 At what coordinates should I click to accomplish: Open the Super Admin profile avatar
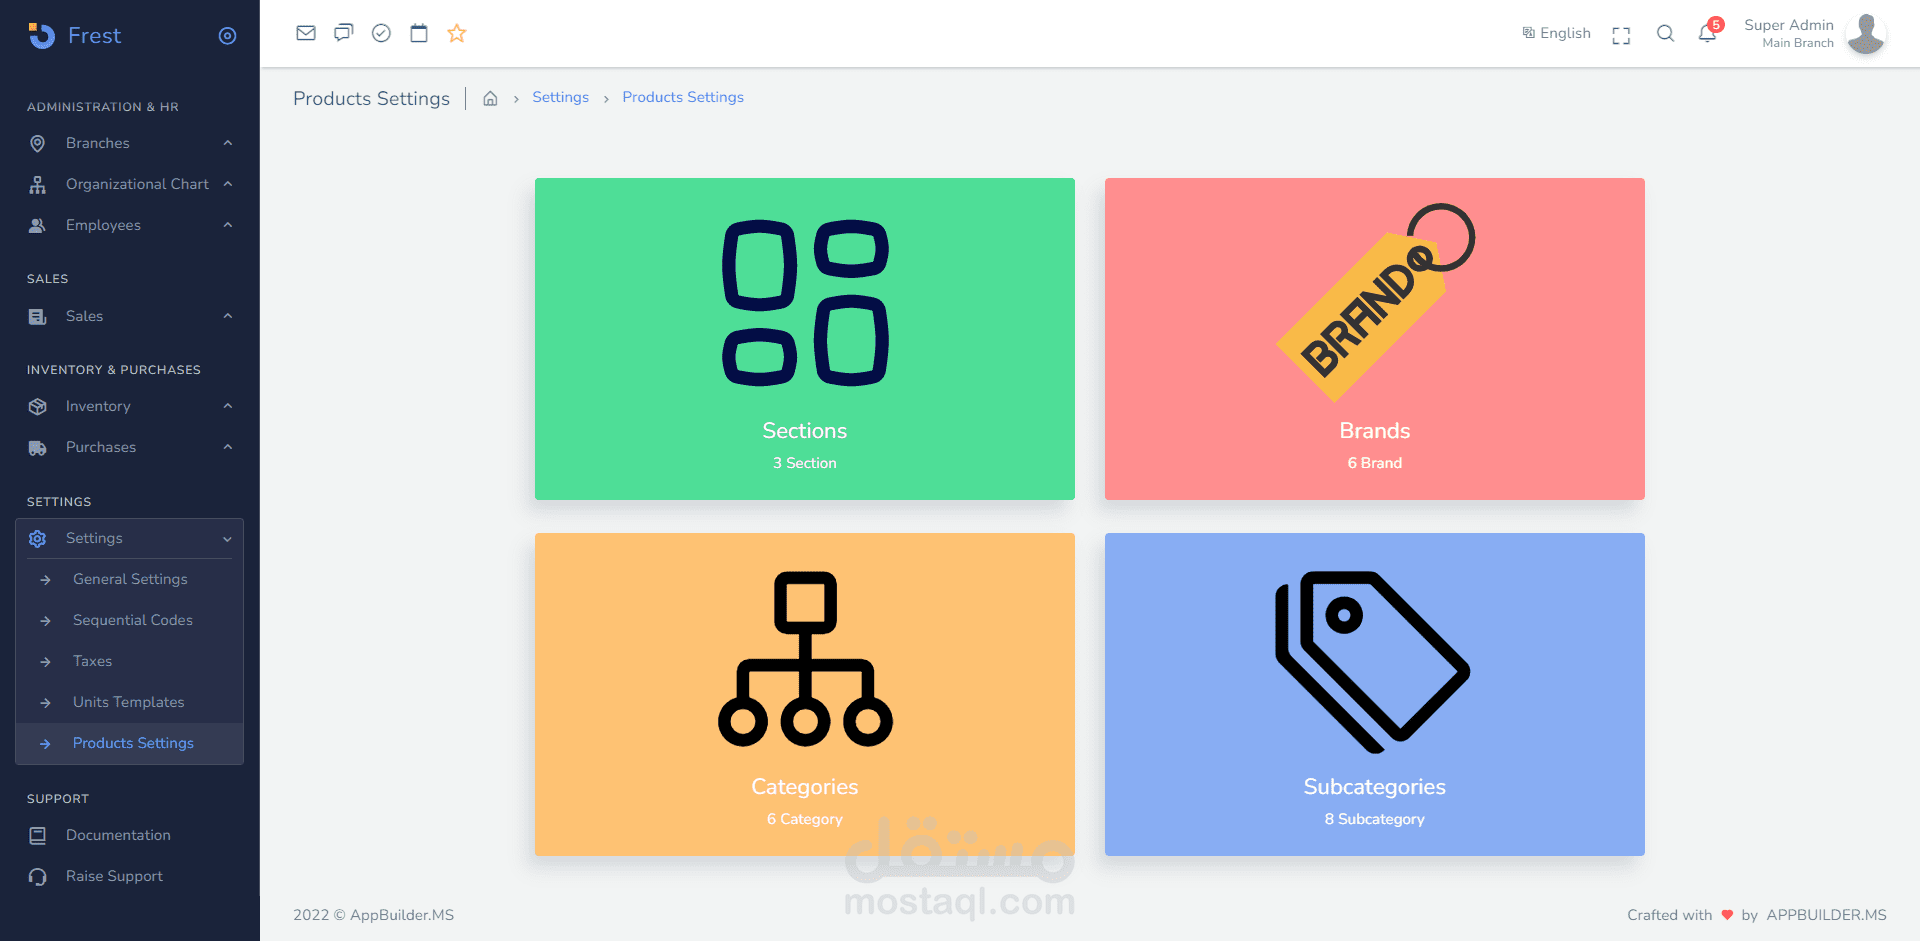click(x=1866, y=34)
